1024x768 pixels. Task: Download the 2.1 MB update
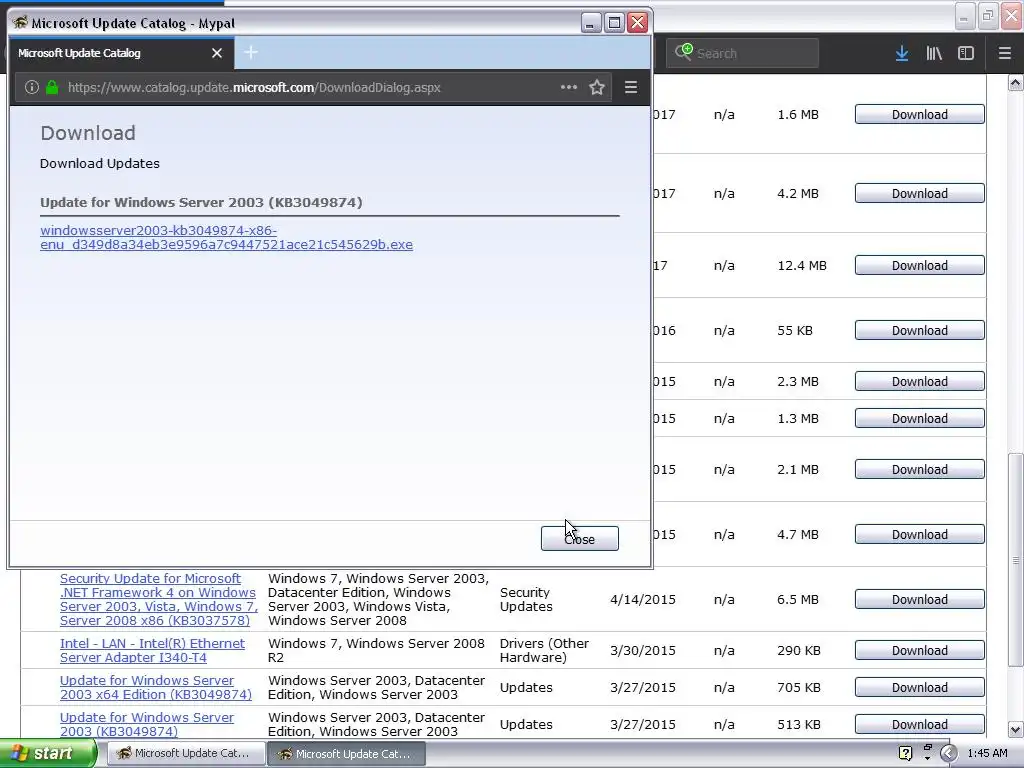click(920, 470)
